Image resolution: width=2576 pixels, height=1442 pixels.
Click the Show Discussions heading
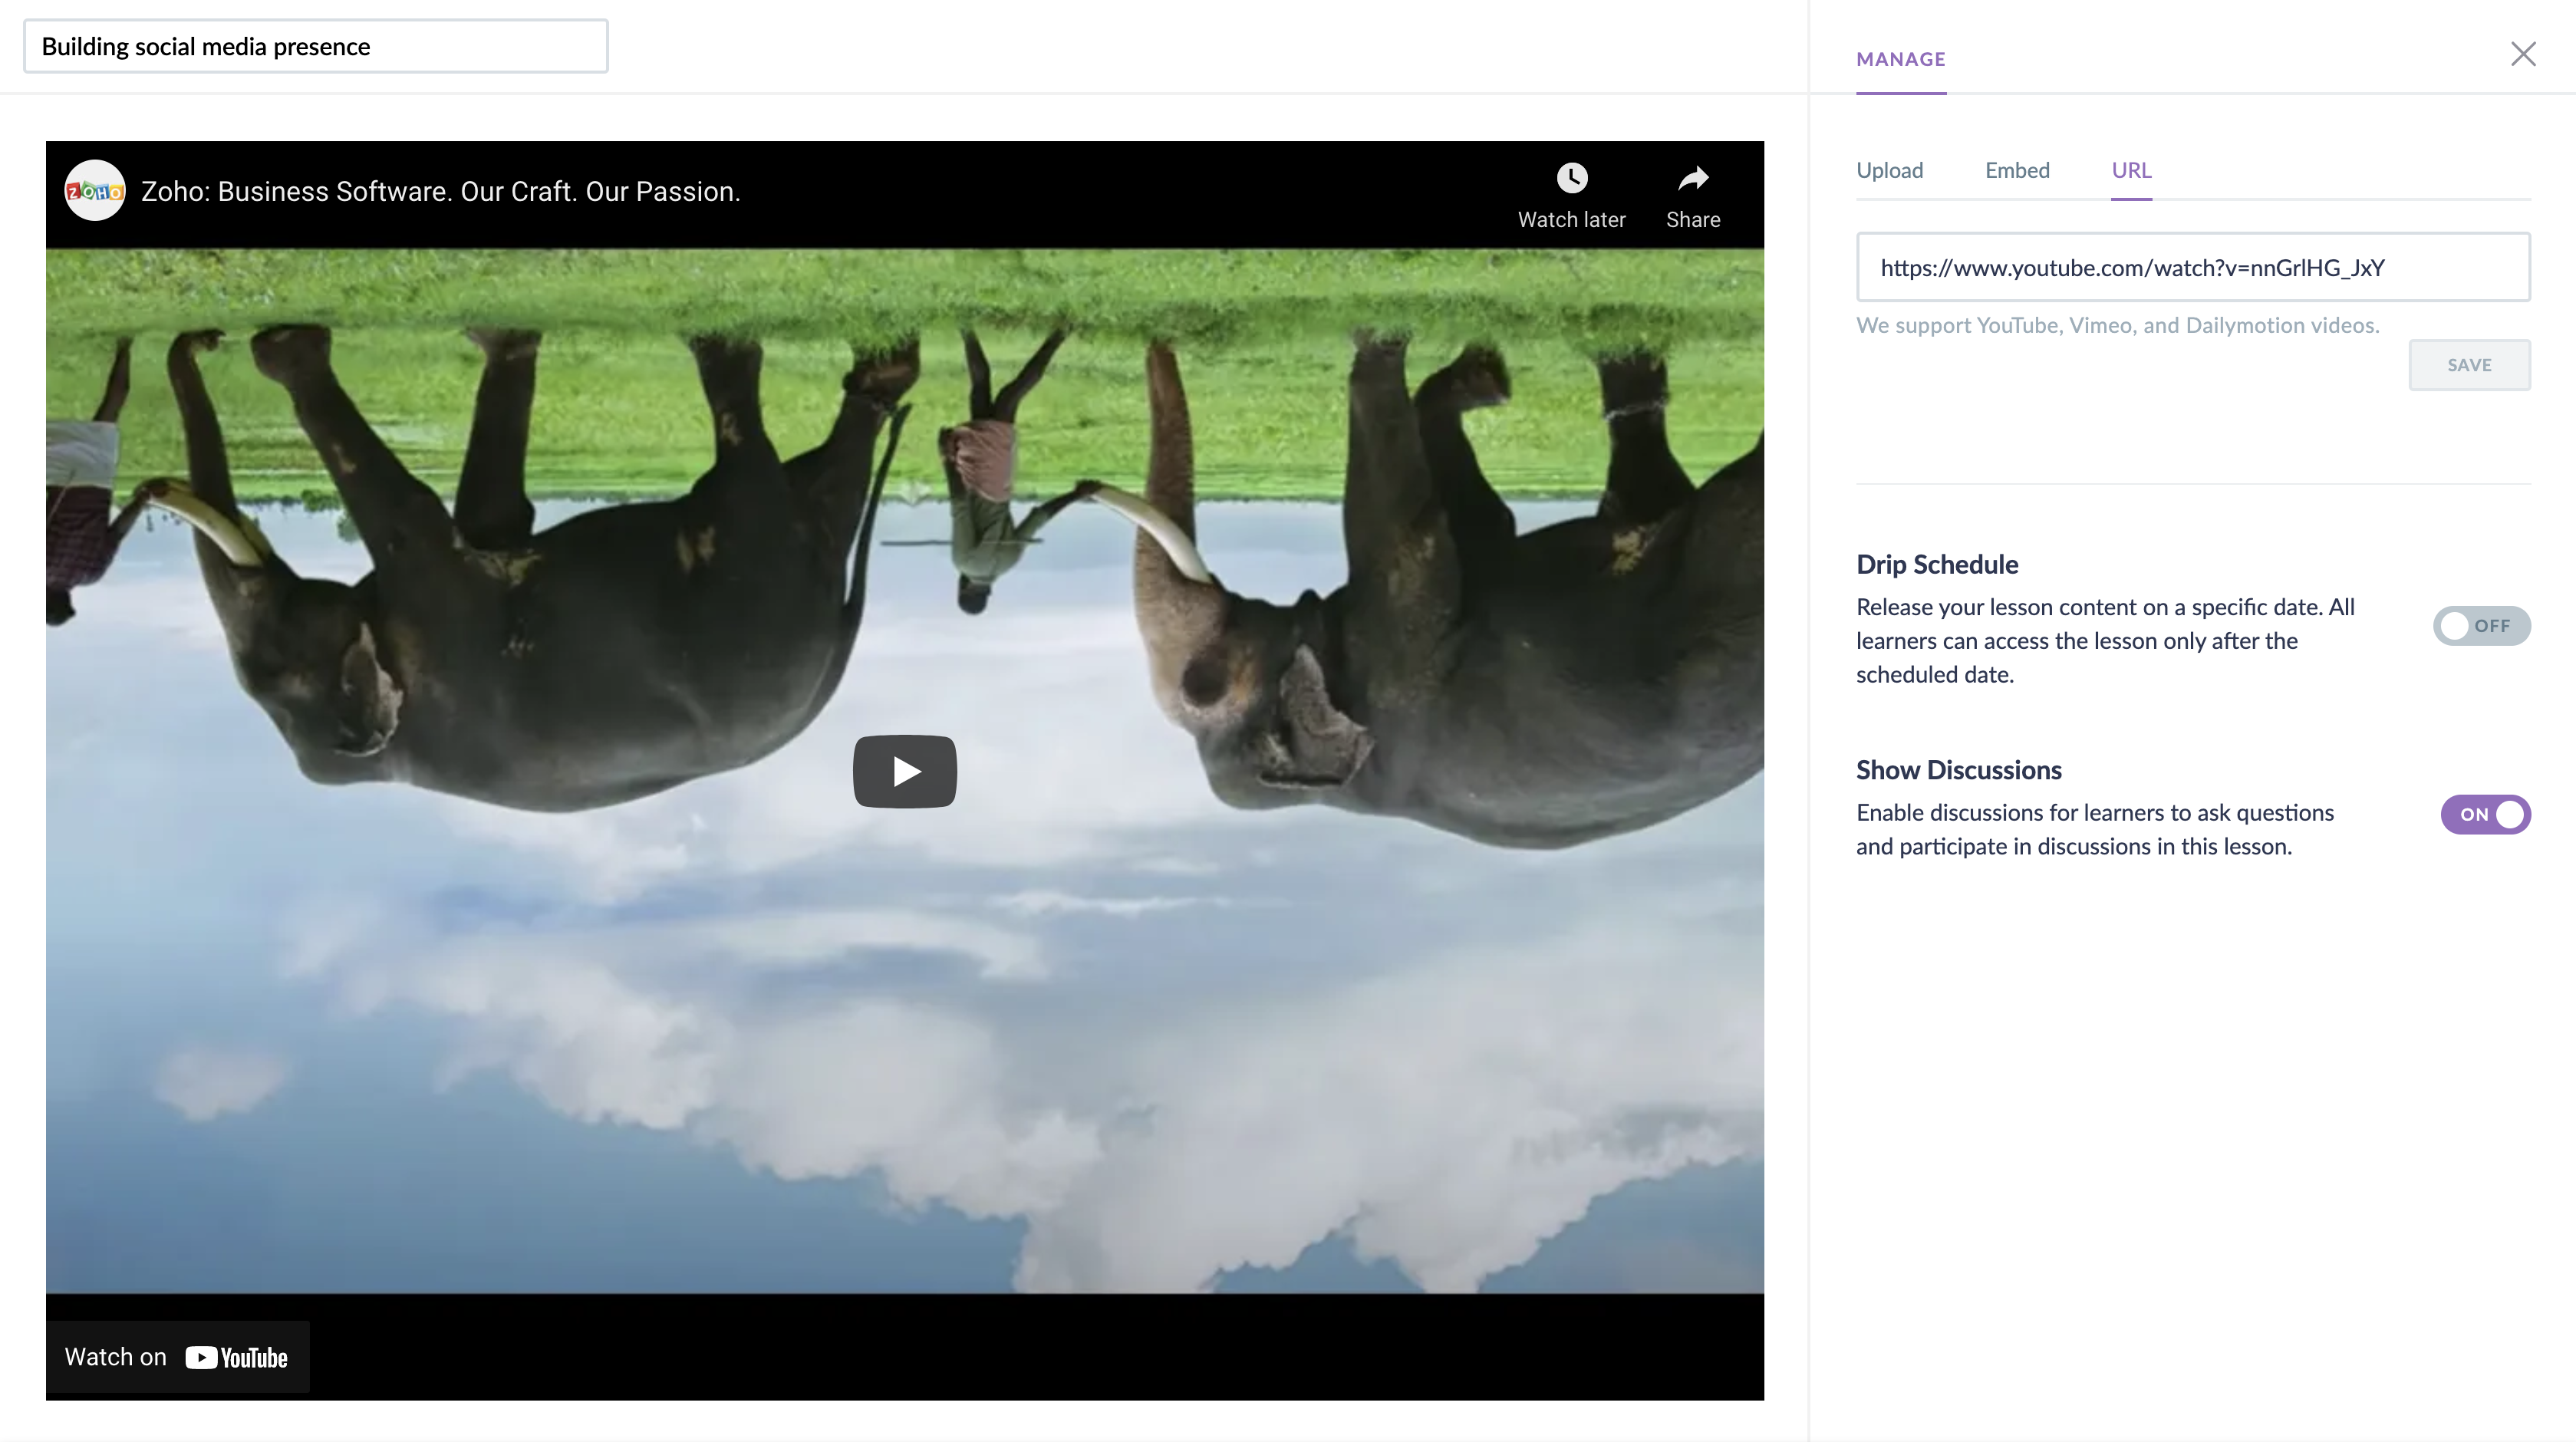pyautogui.click(x=1958, y=770)
